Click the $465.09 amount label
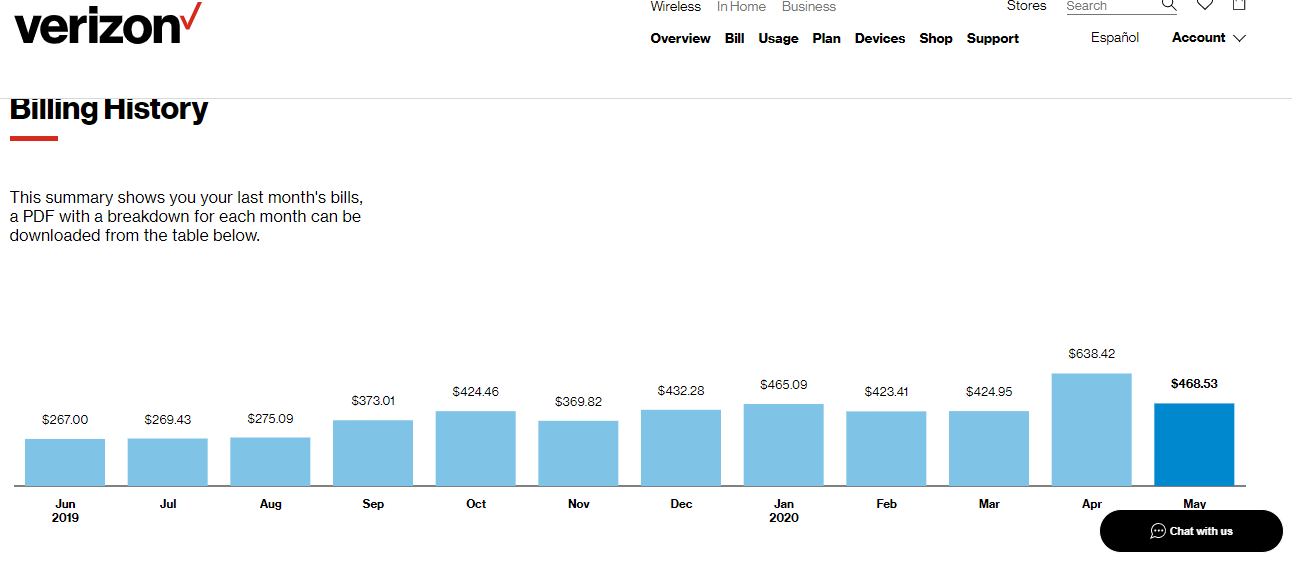Screen dimensions: 1292x561 784,384
